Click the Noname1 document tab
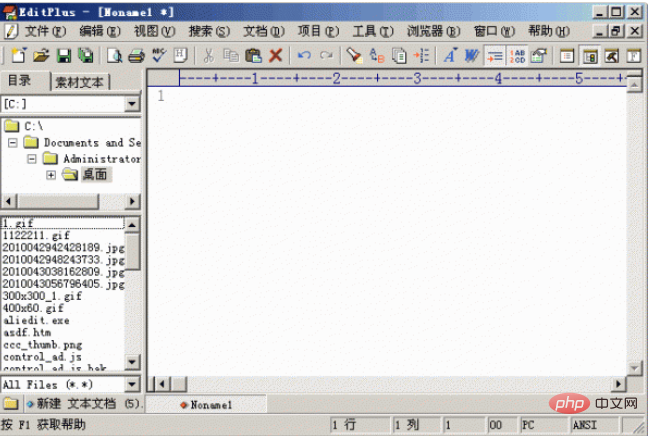The height and width of the screenshot is (436, 648). [206, 405]
